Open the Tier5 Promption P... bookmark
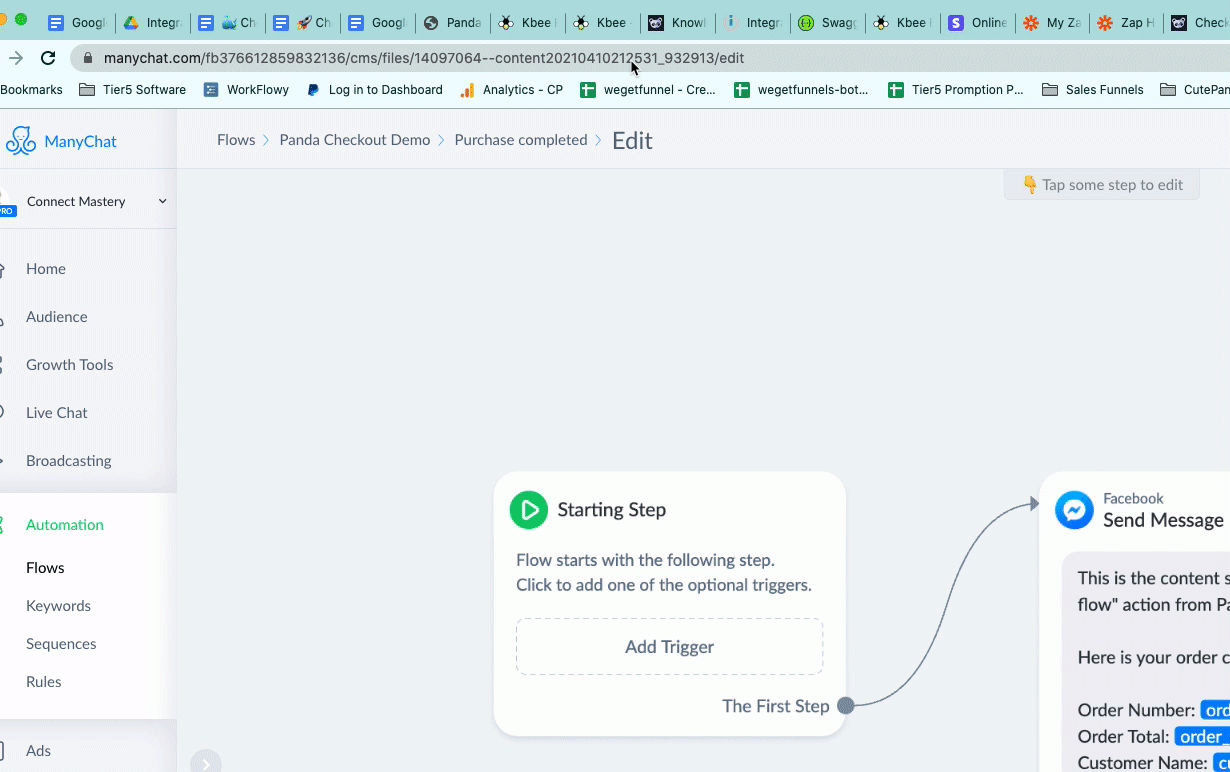Image resolution: width=1230 pixels, height=772 pixels. [x=956, y=90]
